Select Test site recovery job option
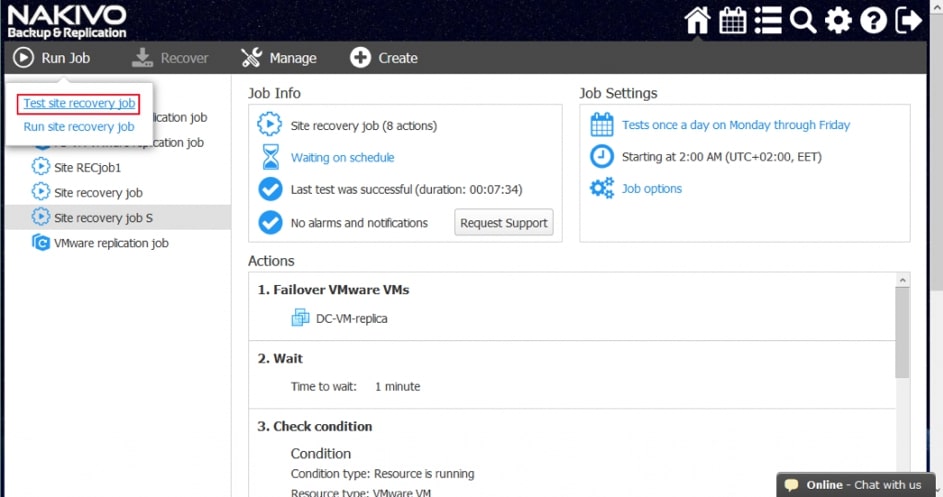Viewport: 943px width, 497px height. tap(79, 103)
